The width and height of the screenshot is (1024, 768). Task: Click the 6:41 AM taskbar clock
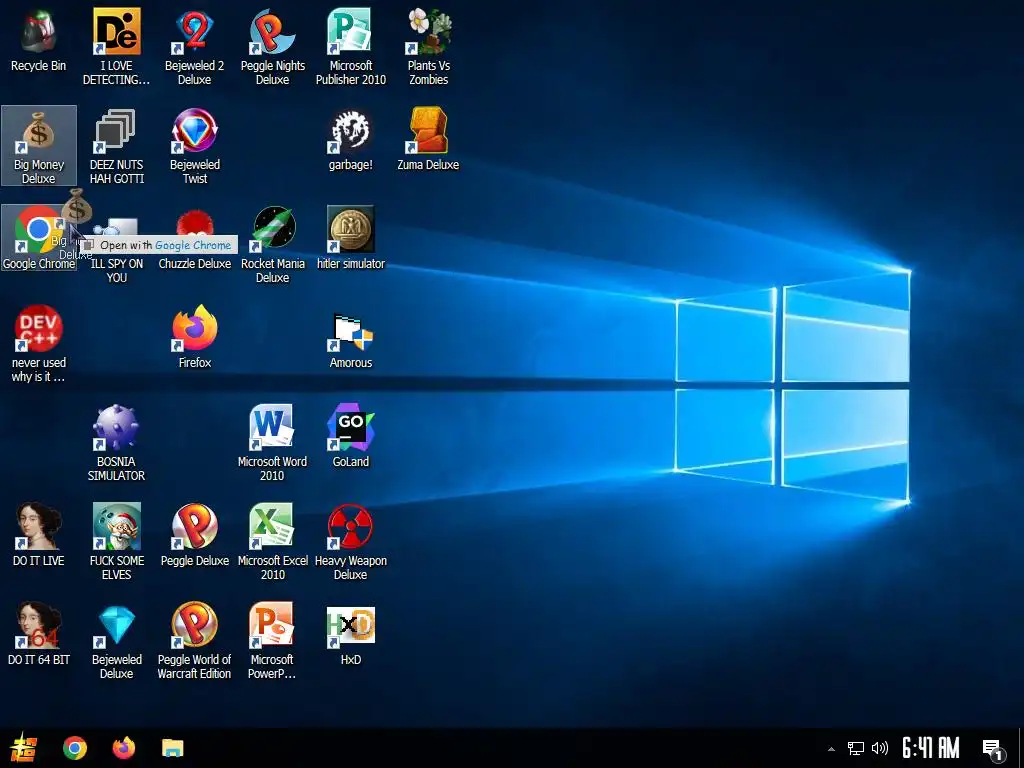[x=931, y=748]
